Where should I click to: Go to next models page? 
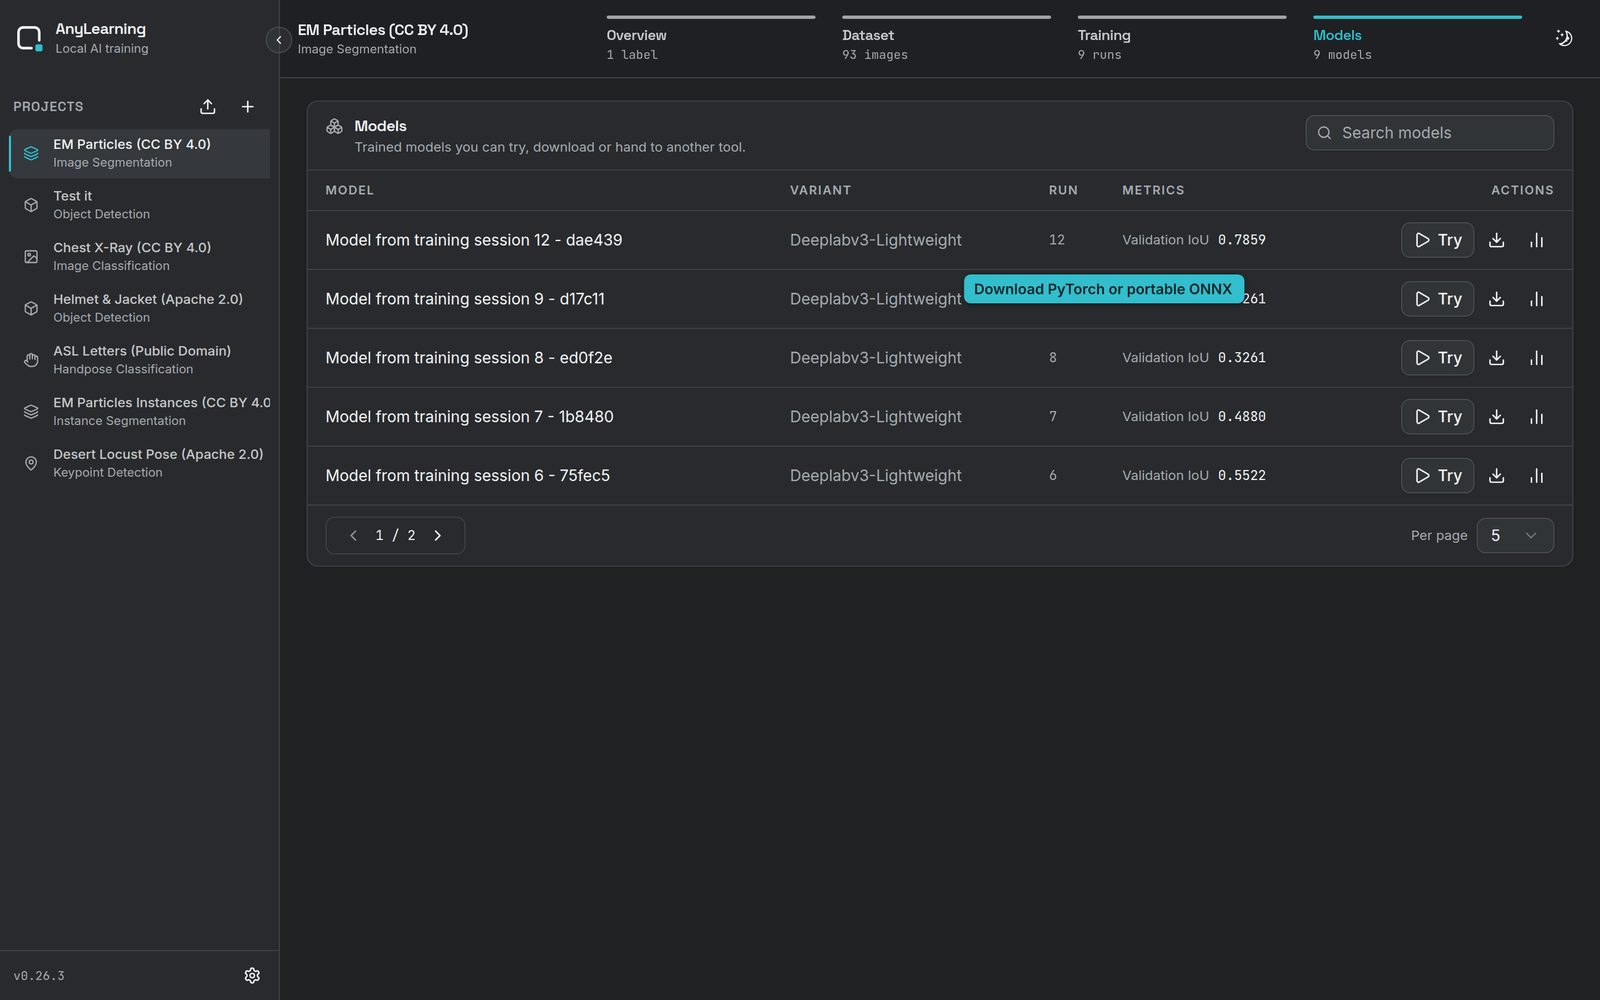438,536
